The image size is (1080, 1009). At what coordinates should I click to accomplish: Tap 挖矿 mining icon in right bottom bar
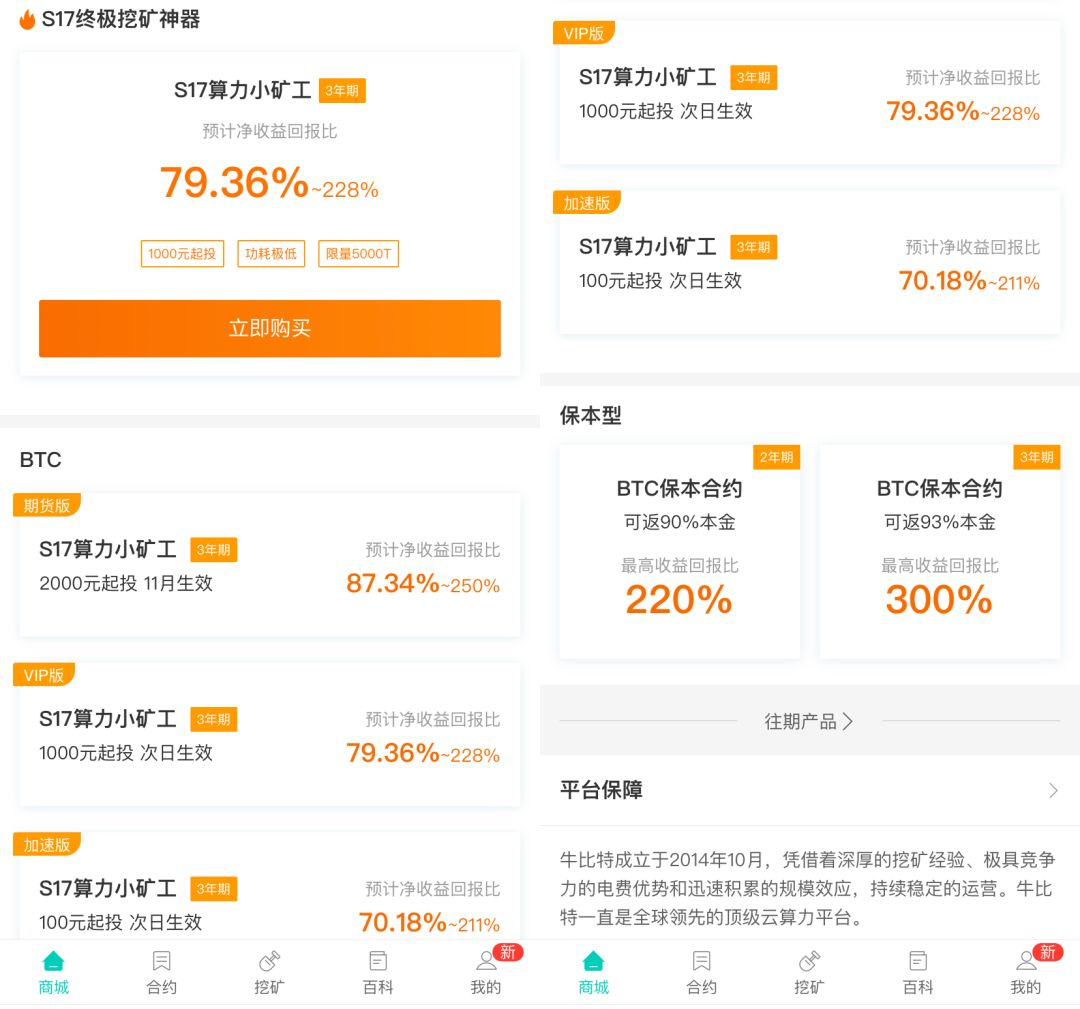coord(809,961)
